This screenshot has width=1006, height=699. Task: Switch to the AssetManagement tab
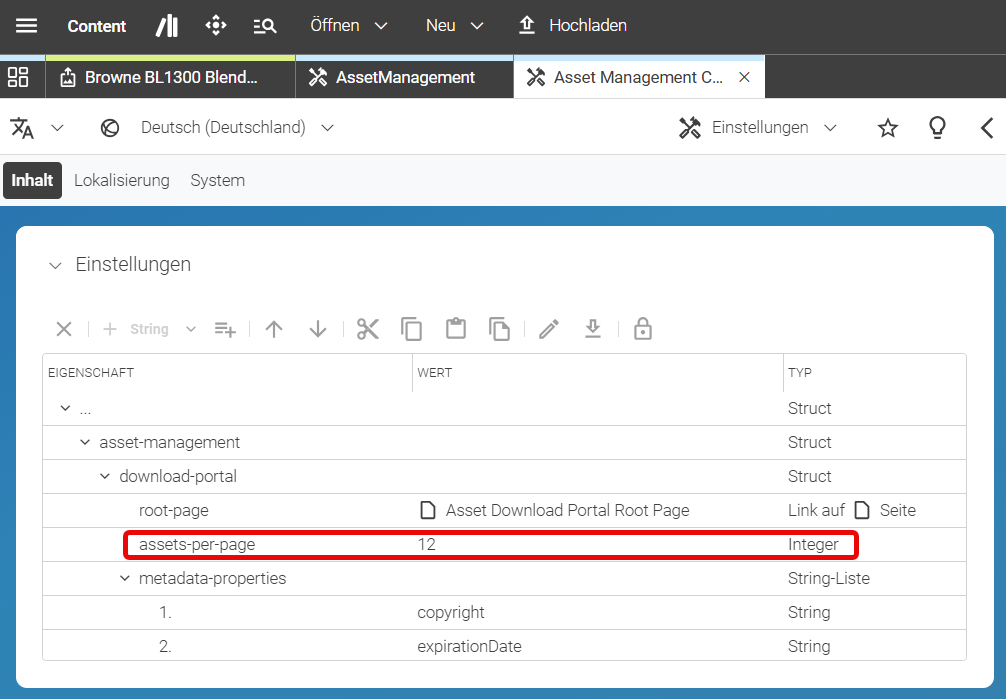(404, 77)
